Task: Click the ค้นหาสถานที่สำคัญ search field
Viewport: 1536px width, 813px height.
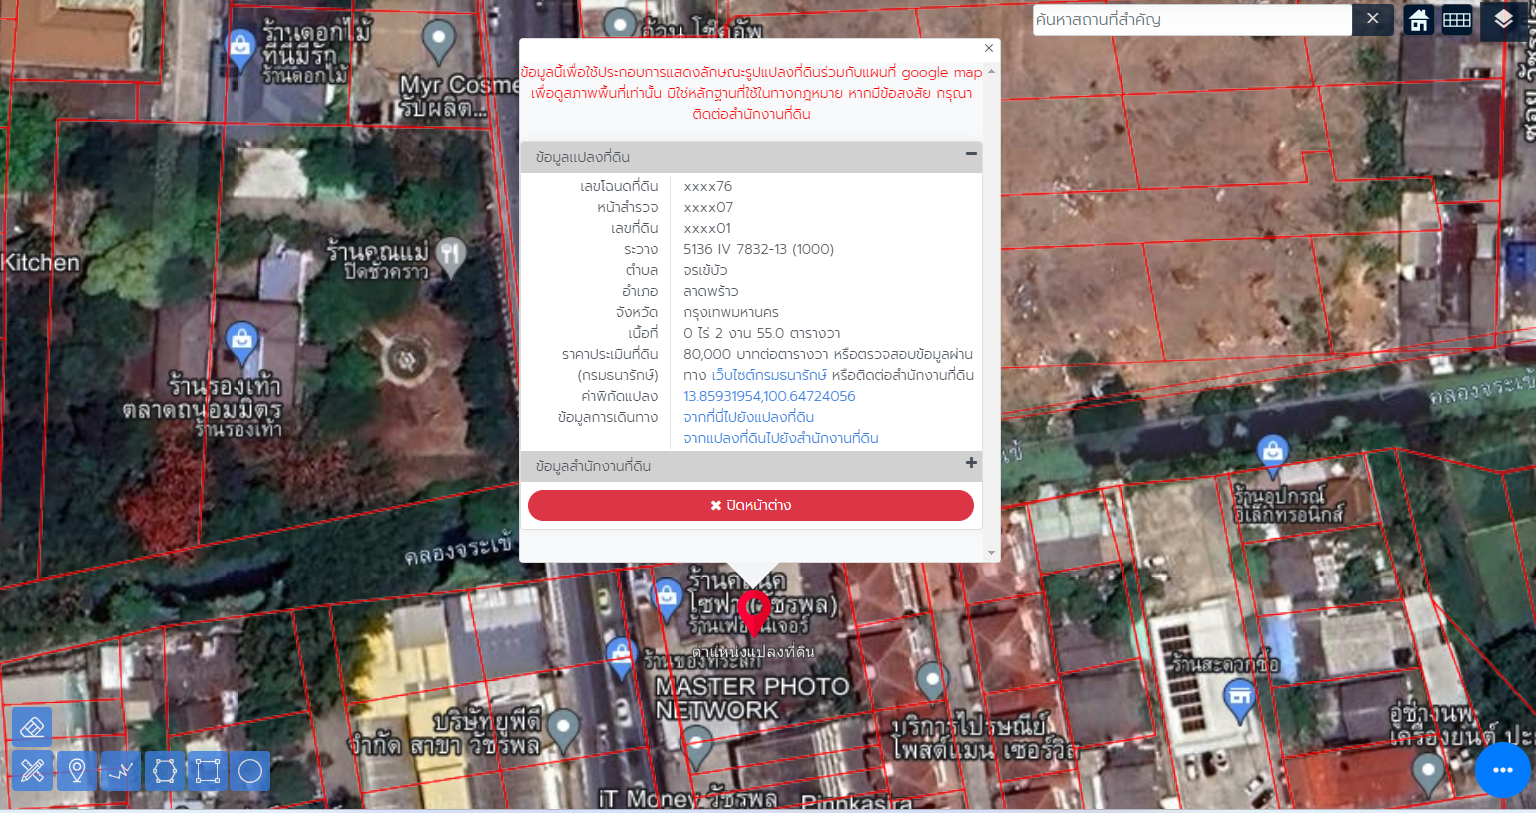Action: click(1190, 20)
